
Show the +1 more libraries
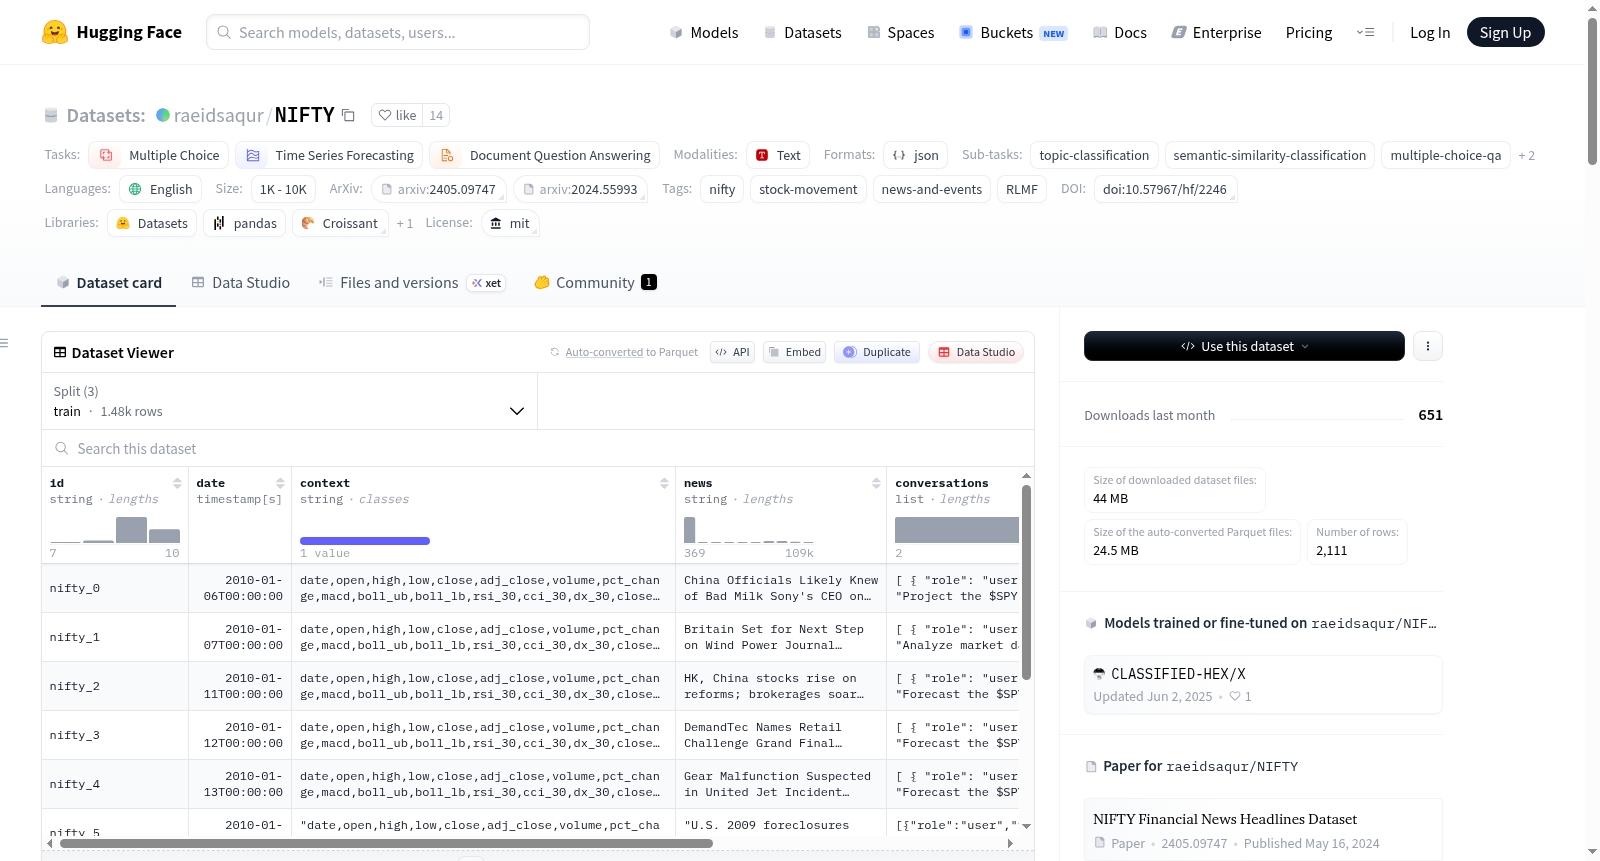tap(405, 223)
